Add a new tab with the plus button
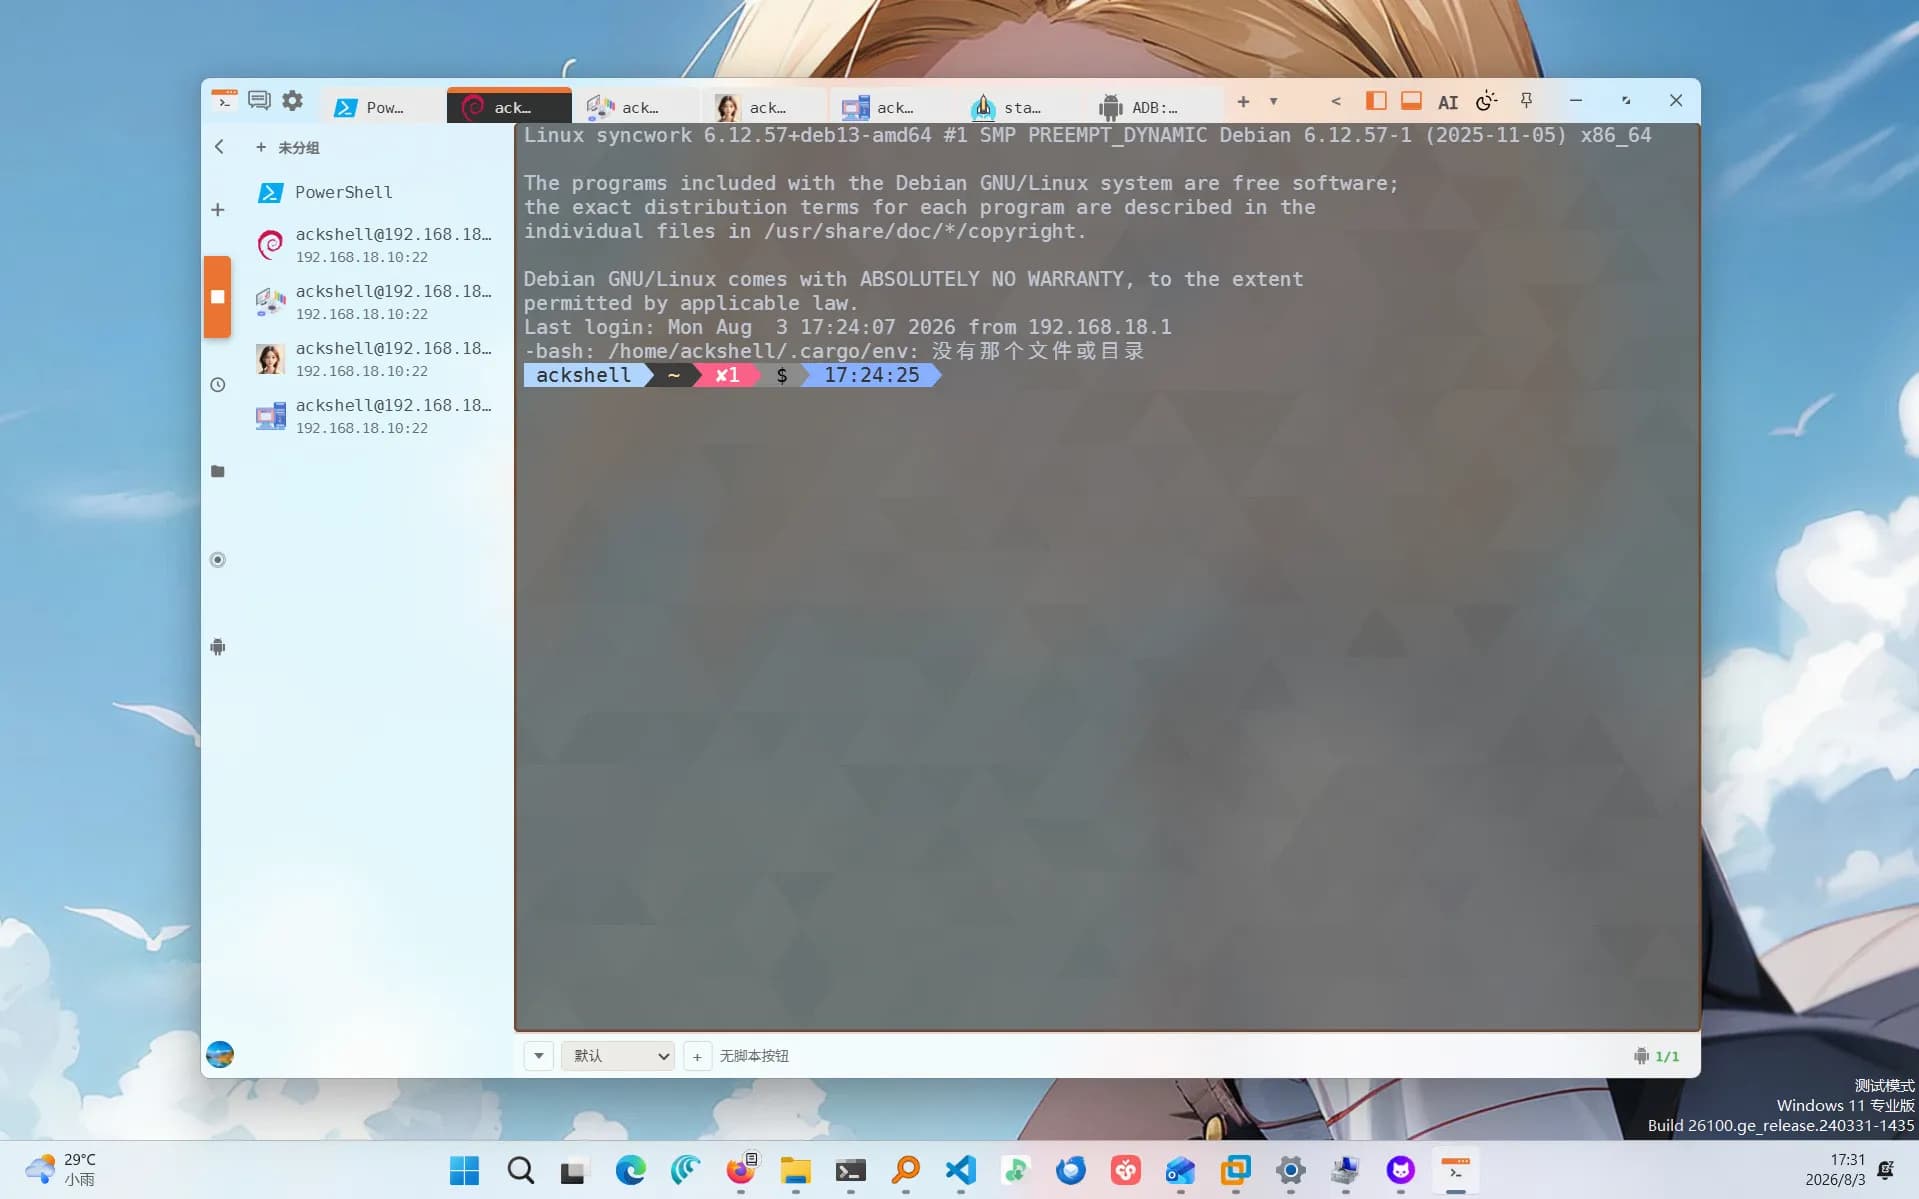The height and width of the screenshot is (1199, 1919). (x=1243, y=101)
